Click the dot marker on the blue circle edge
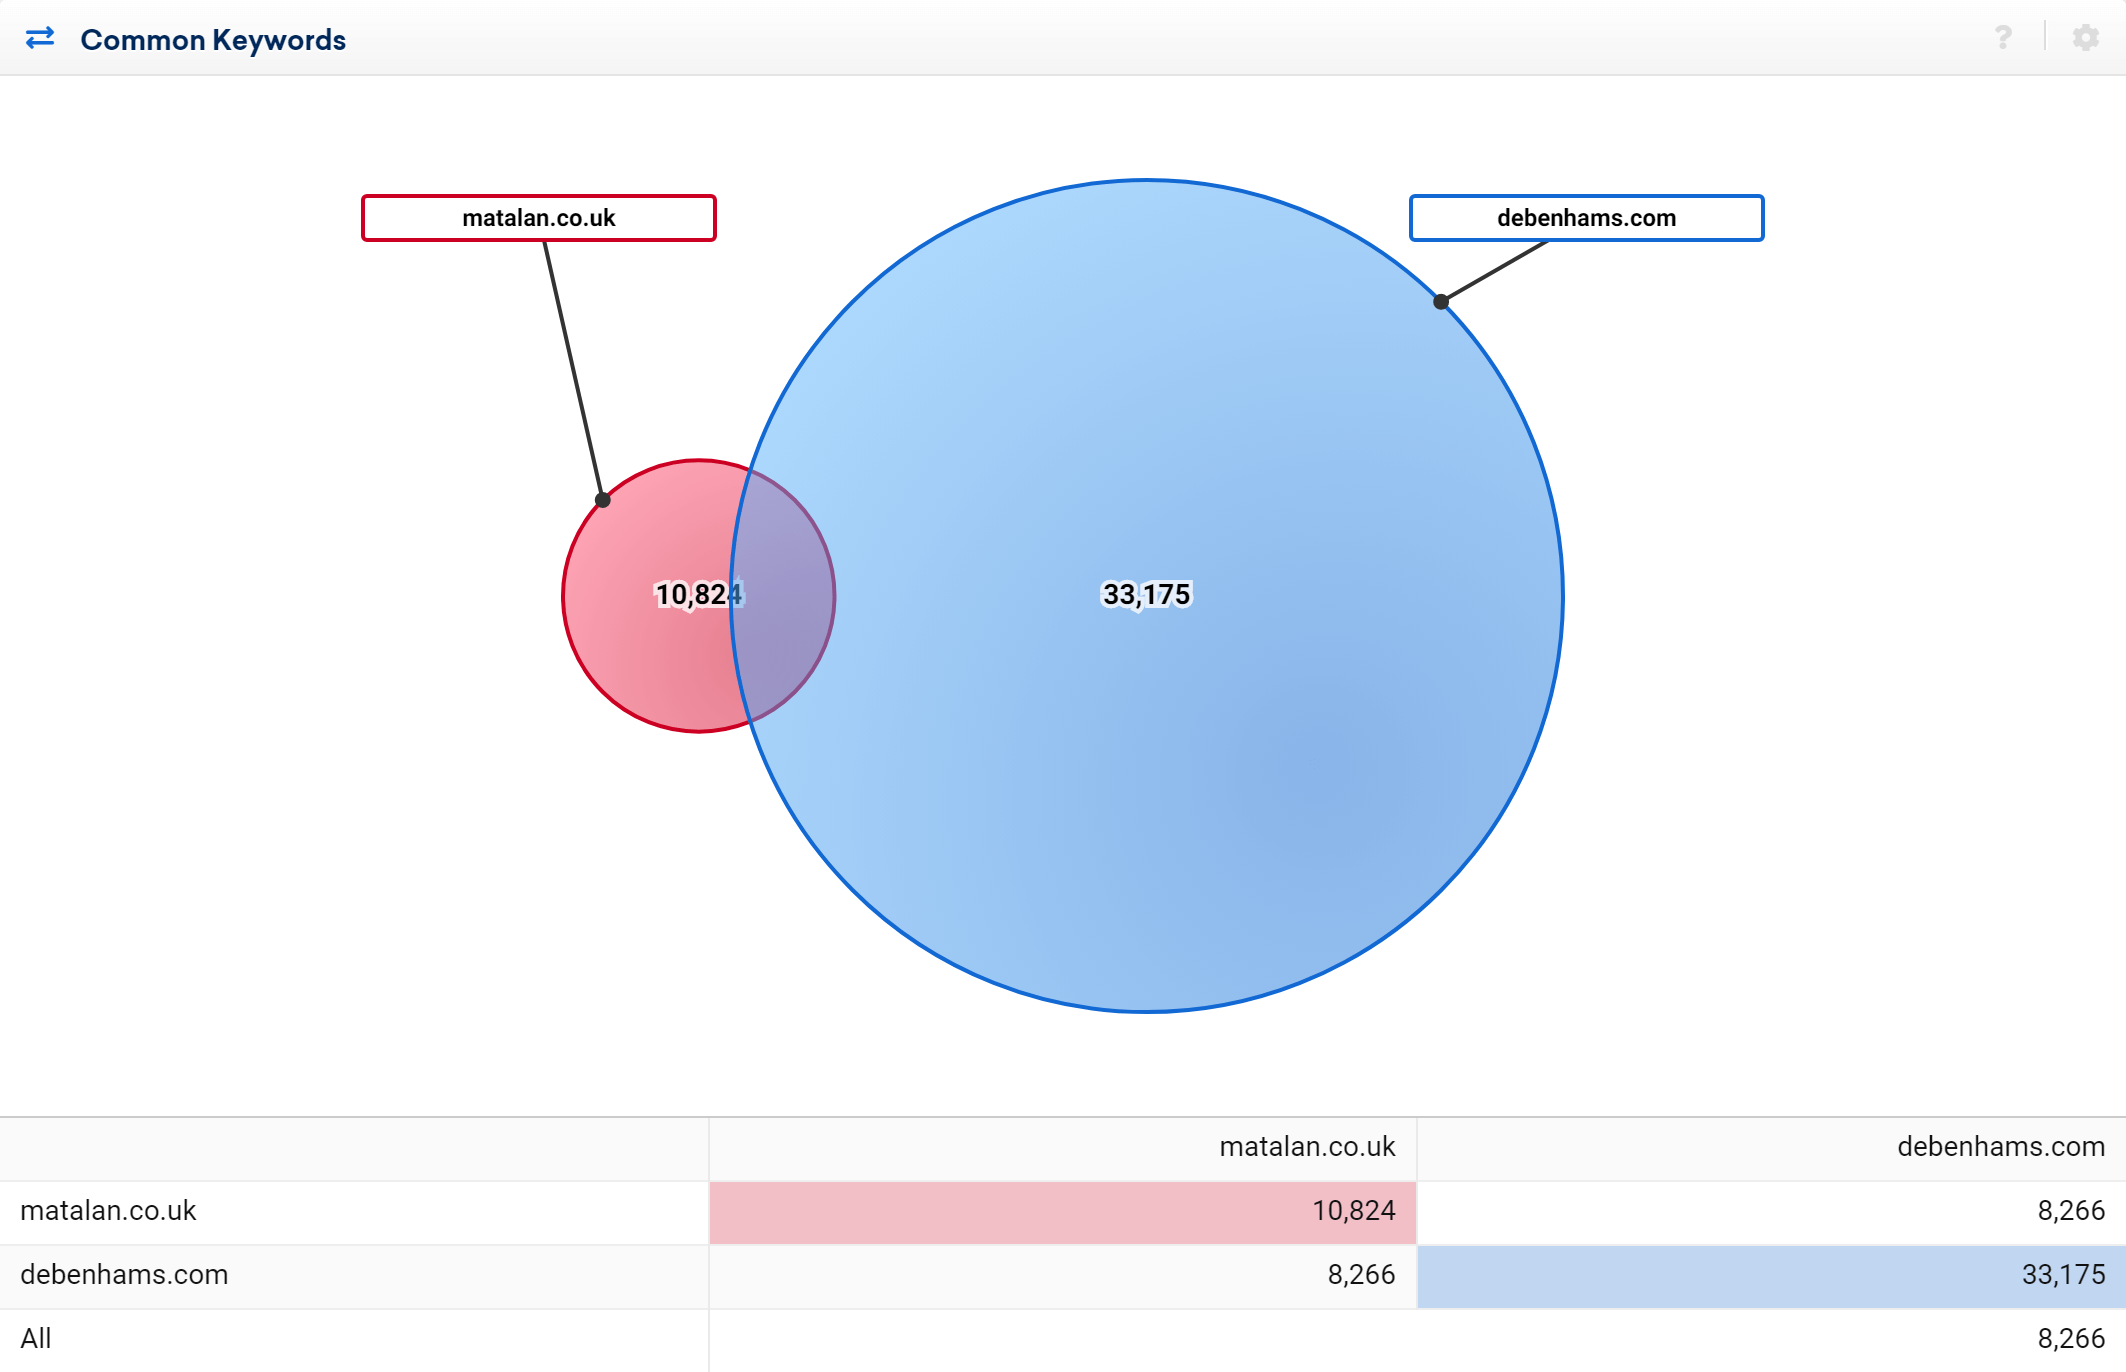2126x1372 pixels. pyautogui.click(x=1441, y=302)
